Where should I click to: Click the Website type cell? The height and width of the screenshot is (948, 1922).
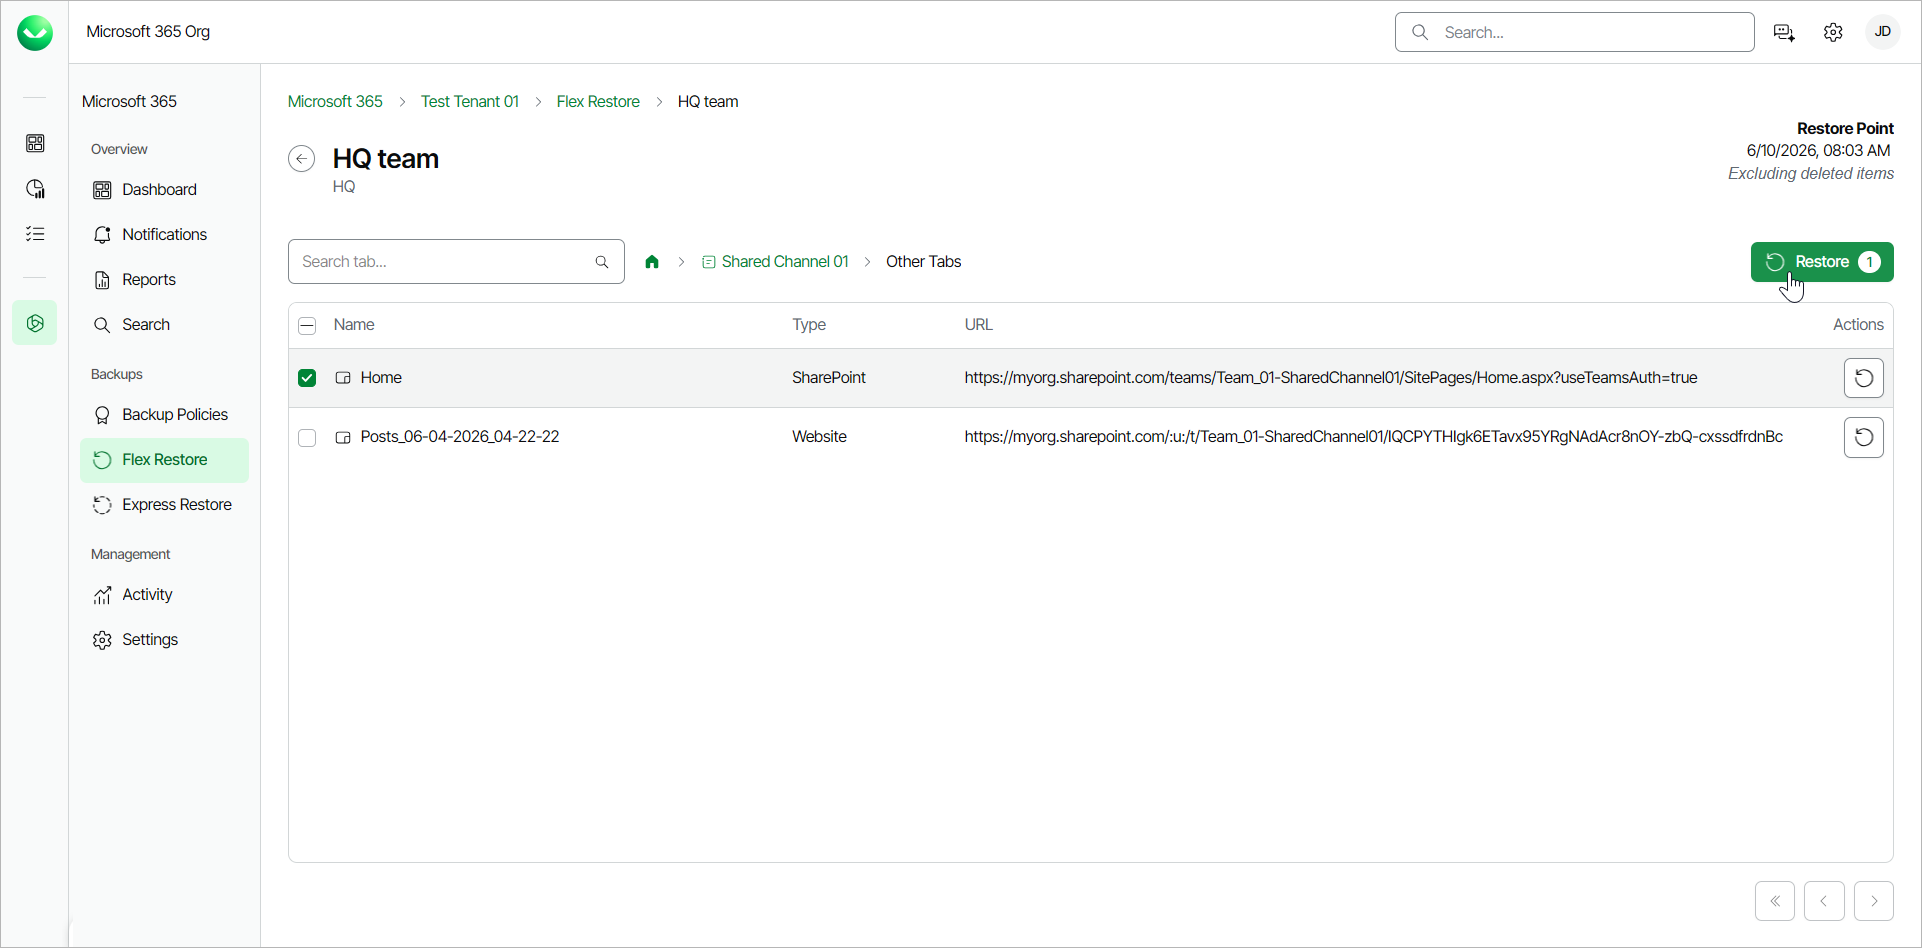click(819, 437)
